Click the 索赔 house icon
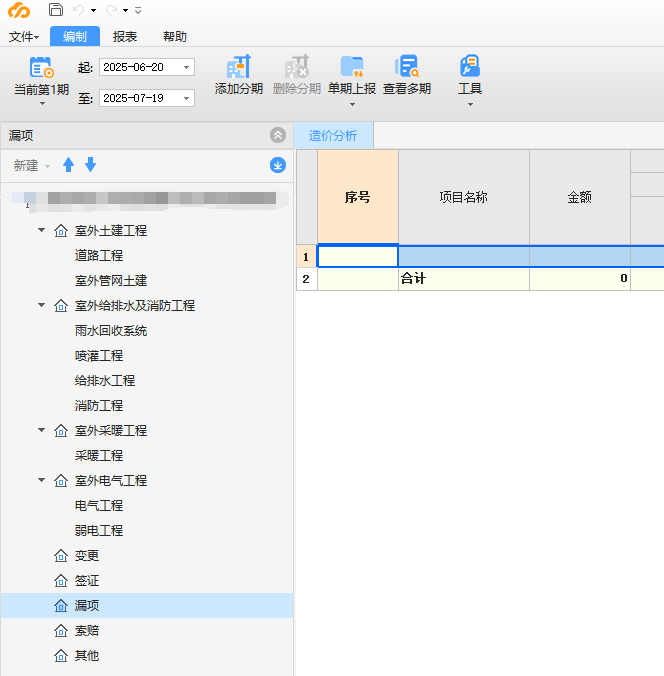 click(61, 631)
